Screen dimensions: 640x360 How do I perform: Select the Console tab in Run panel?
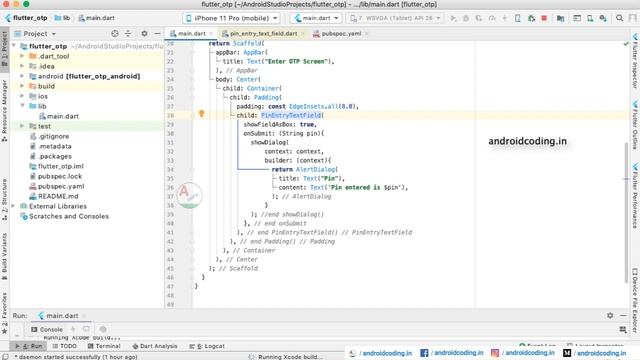coord(47,329)
